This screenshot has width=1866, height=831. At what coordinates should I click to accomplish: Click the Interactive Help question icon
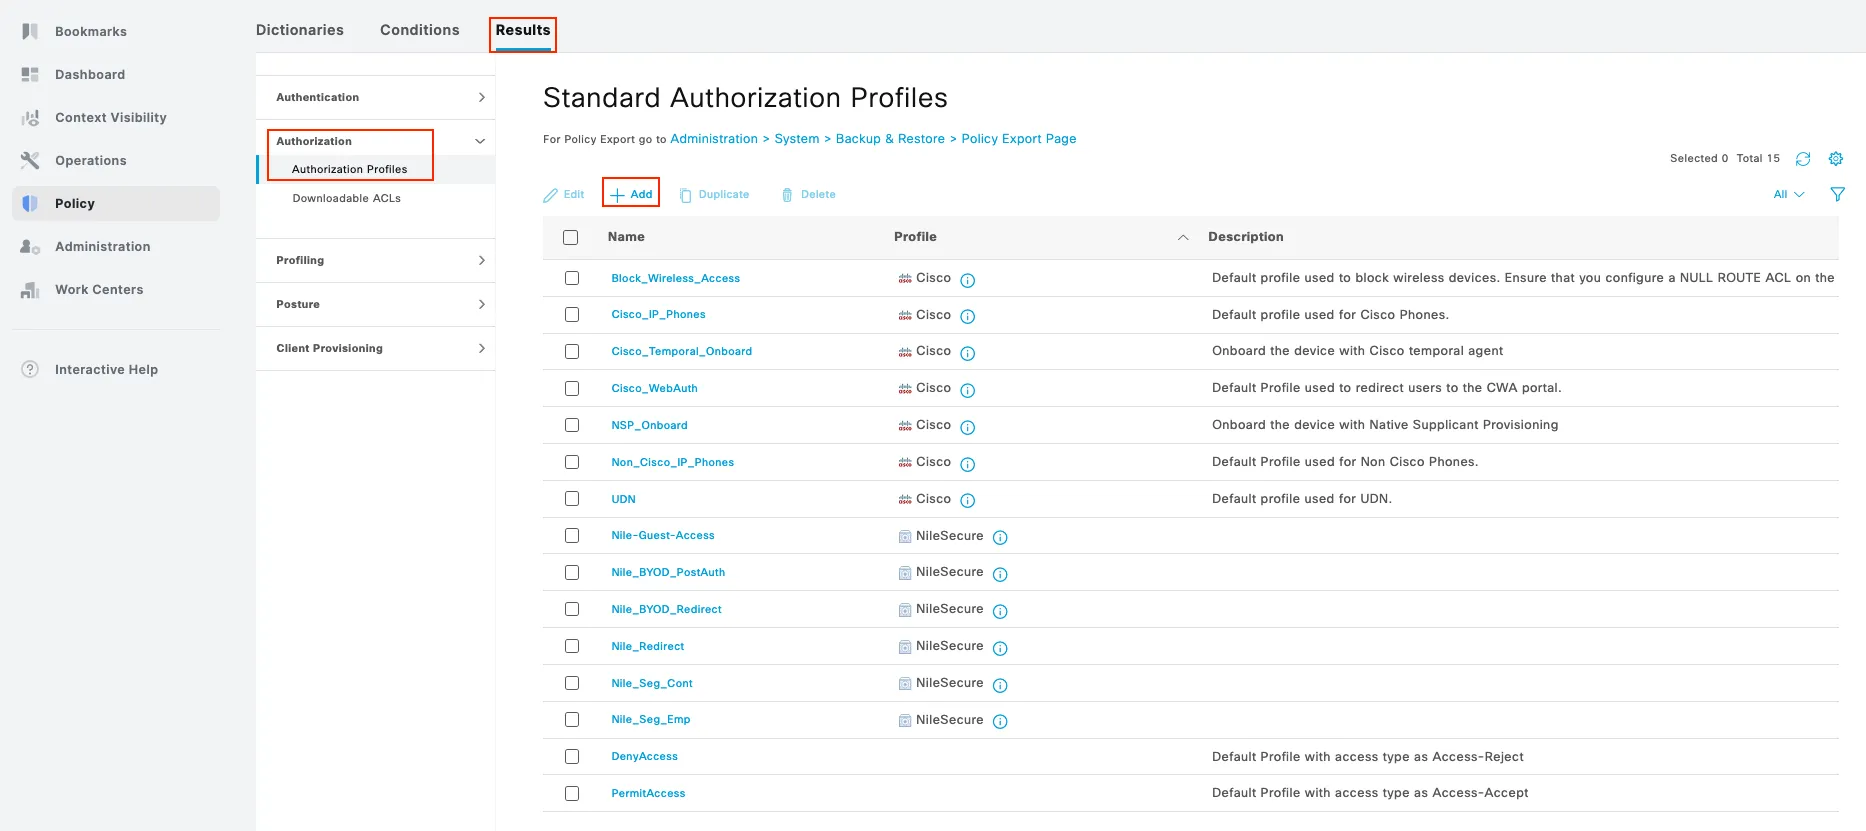[30, 370]
